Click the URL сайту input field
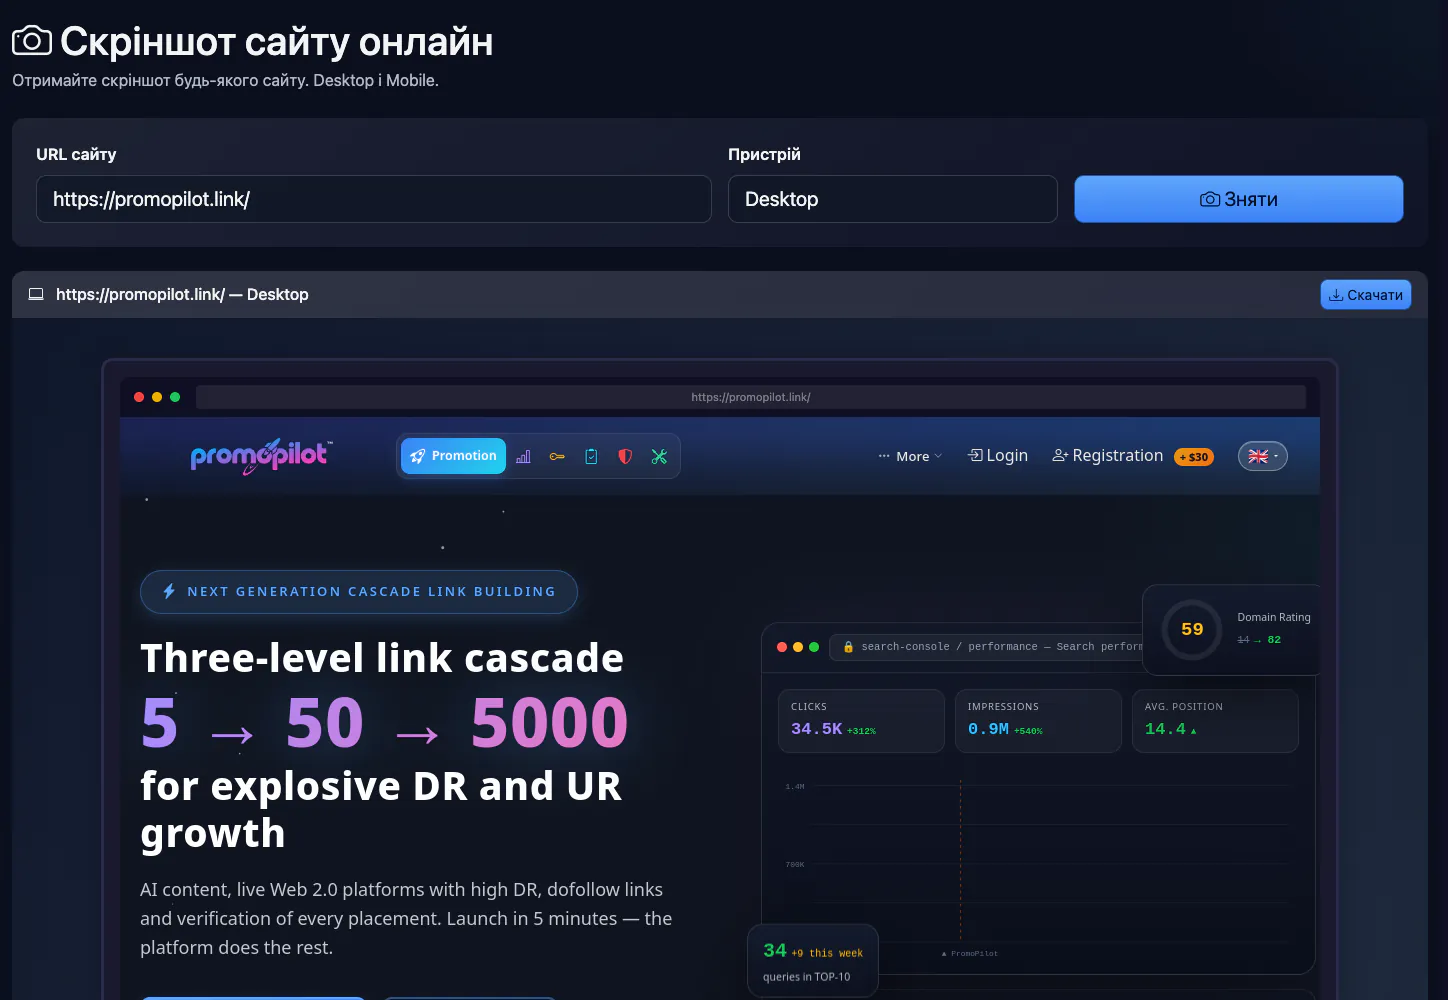The height and width of the screenshot is (1000, 1448). [374, 199]
